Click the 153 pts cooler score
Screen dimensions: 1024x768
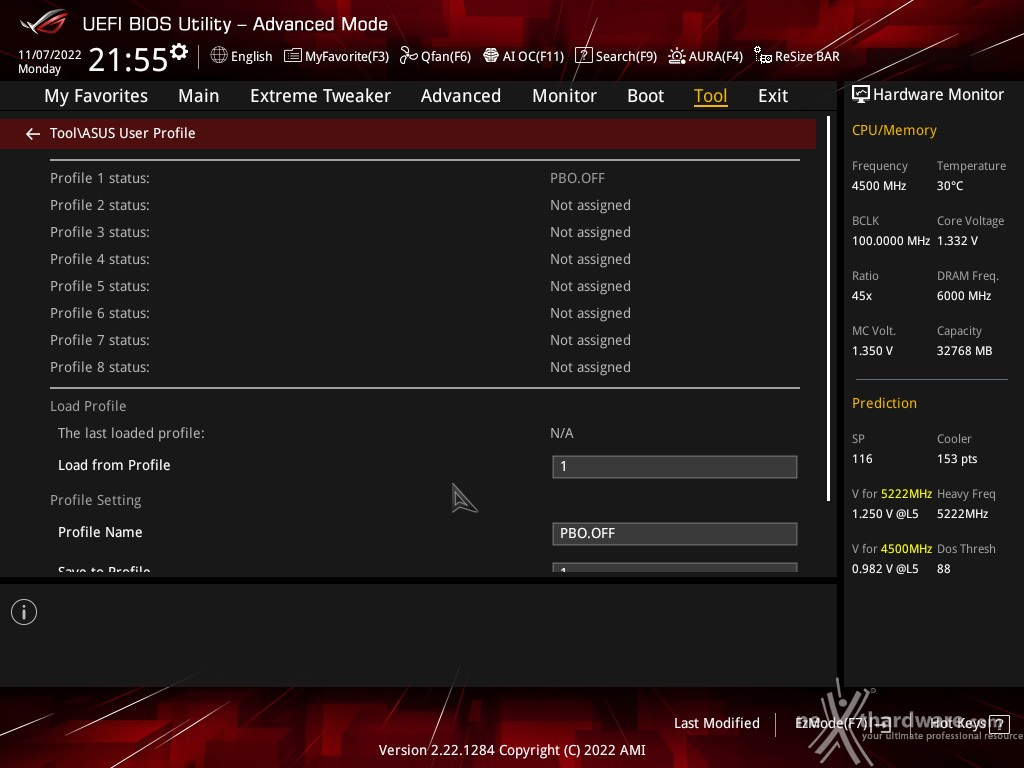point(957,459)
